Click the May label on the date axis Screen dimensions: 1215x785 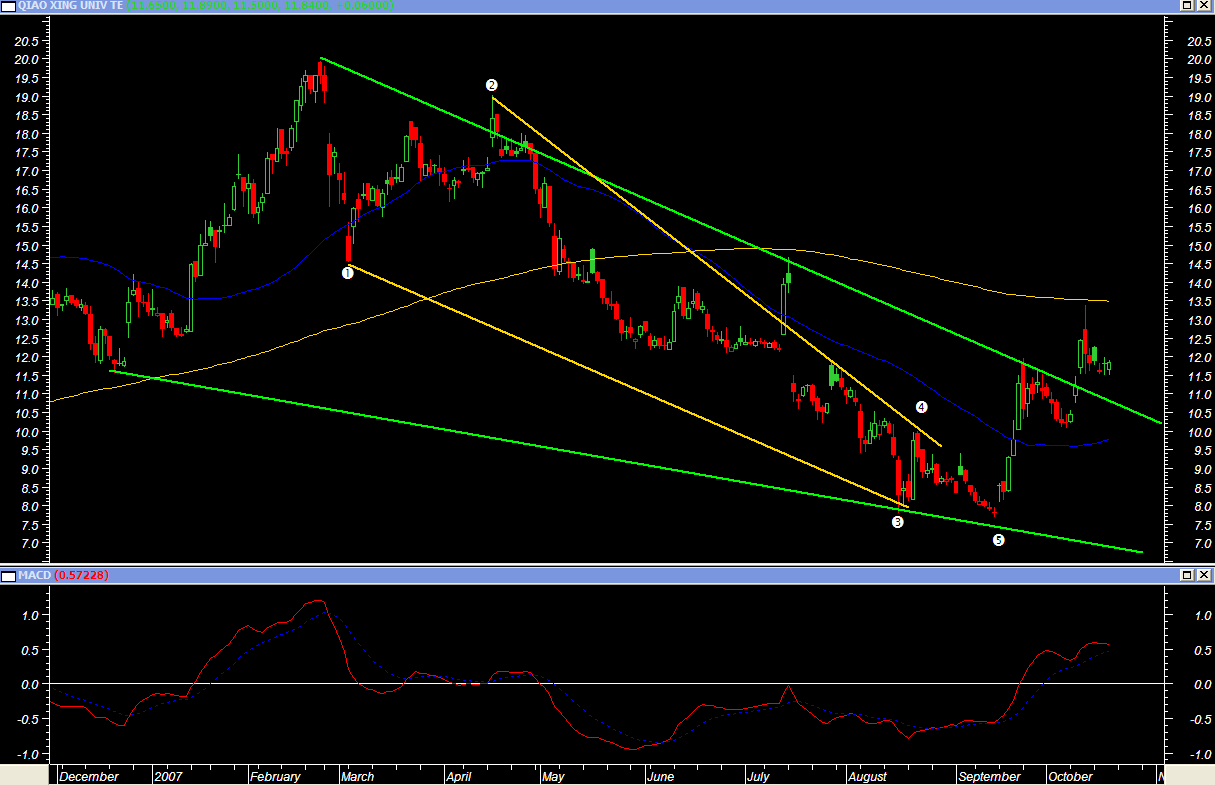[x=554, y=776]
